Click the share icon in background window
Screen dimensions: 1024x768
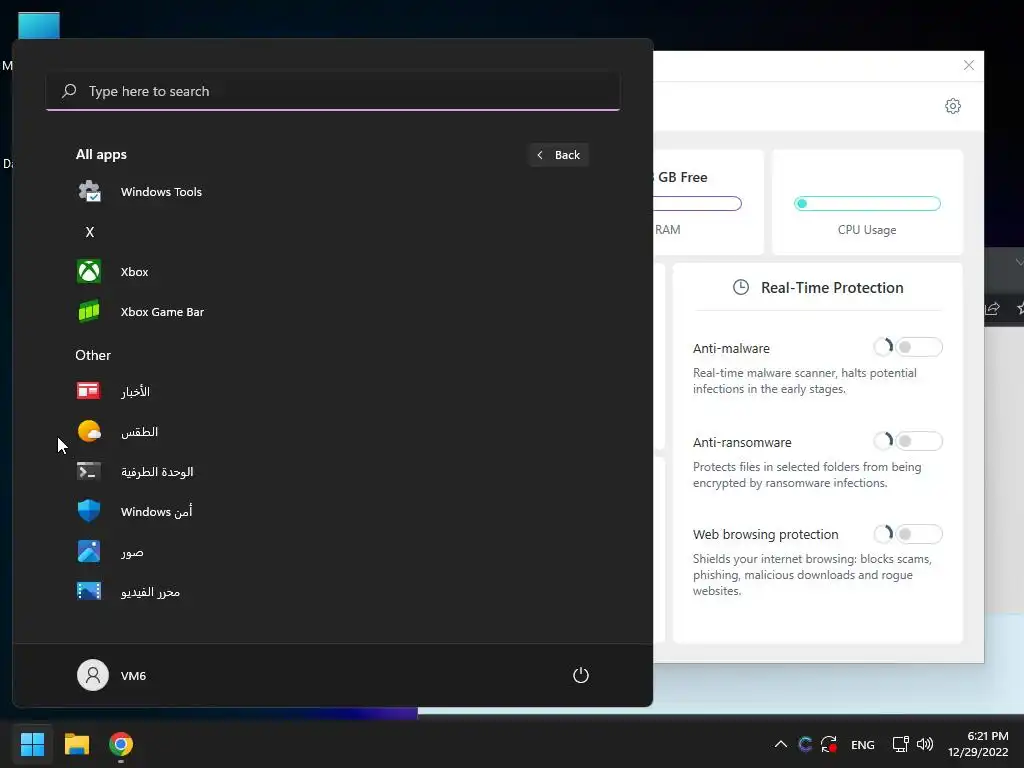tap(992, 308)
